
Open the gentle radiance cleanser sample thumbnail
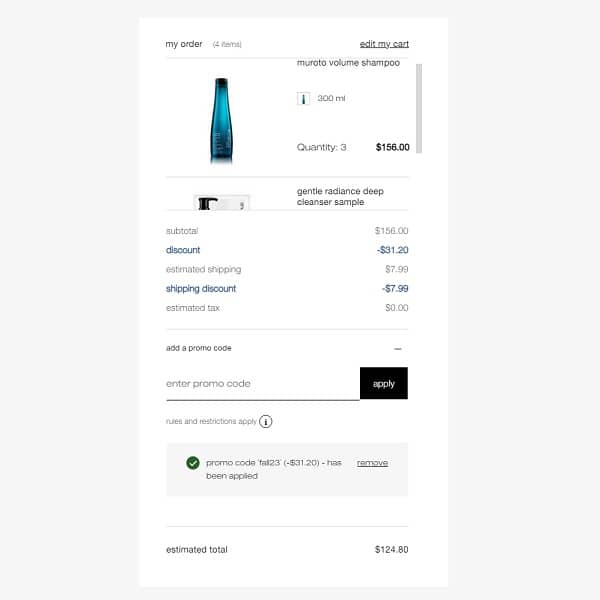click(x=222, y=202)
